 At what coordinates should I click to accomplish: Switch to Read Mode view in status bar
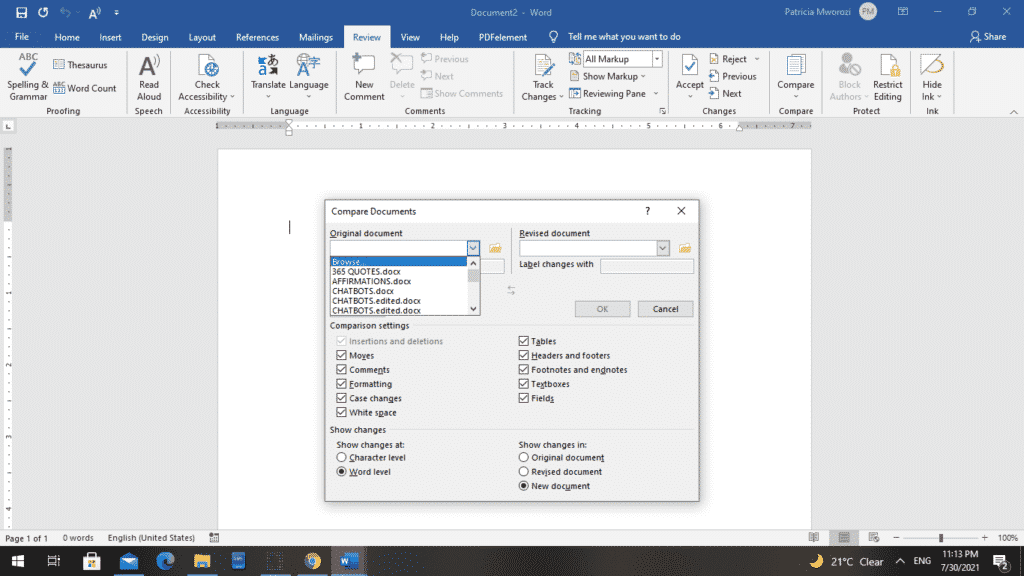[814, 537]
